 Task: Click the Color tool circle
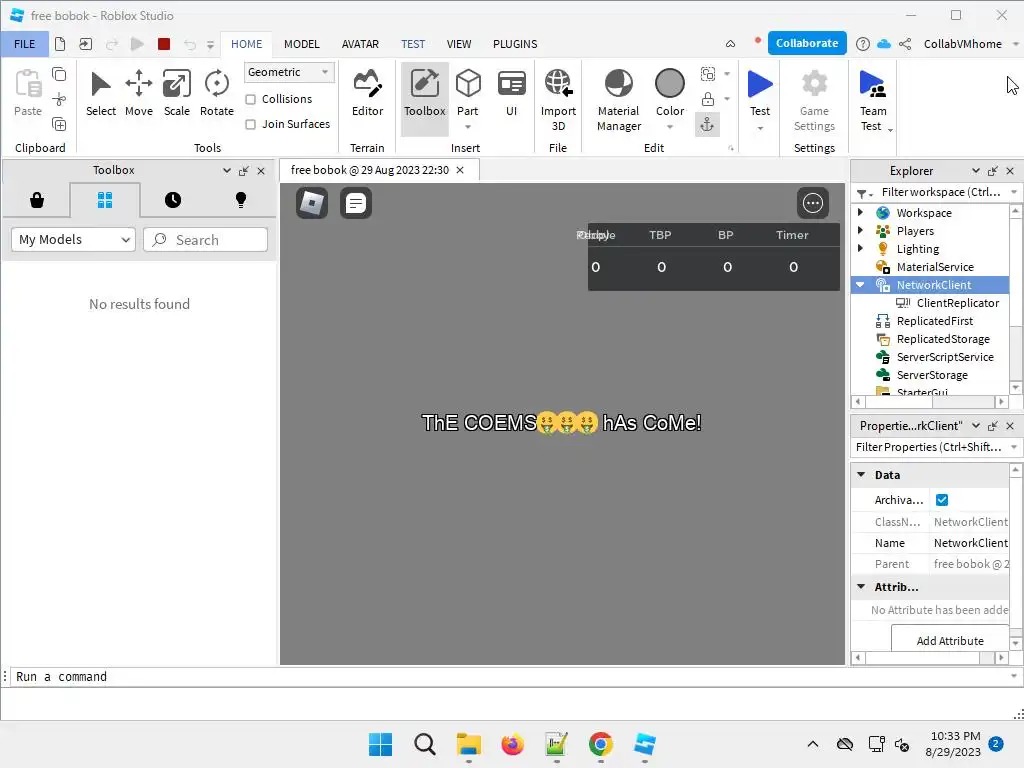click(x=669, y=84)
